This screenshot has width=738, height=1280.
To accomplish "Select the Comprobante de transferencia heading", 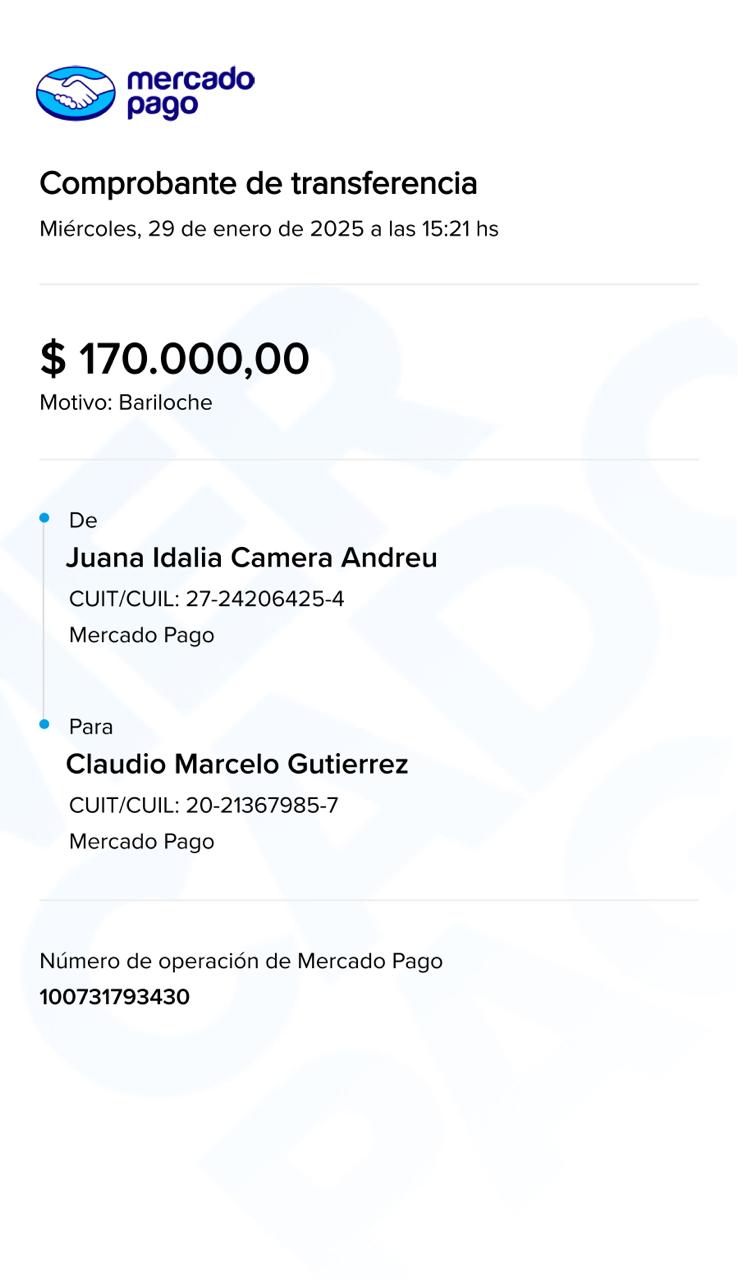I will tap(258, 184).
